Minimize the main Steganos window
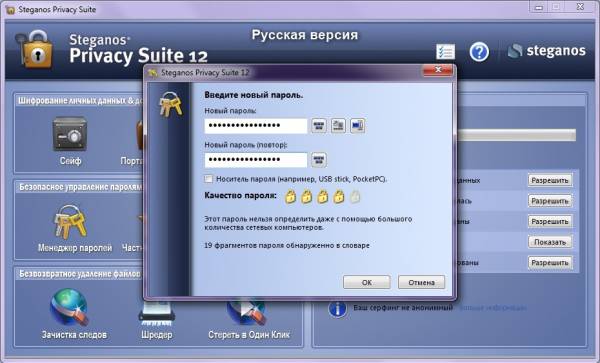Image resolution: width=600 pixels, height=363 pixels. (x=538, y=7)
